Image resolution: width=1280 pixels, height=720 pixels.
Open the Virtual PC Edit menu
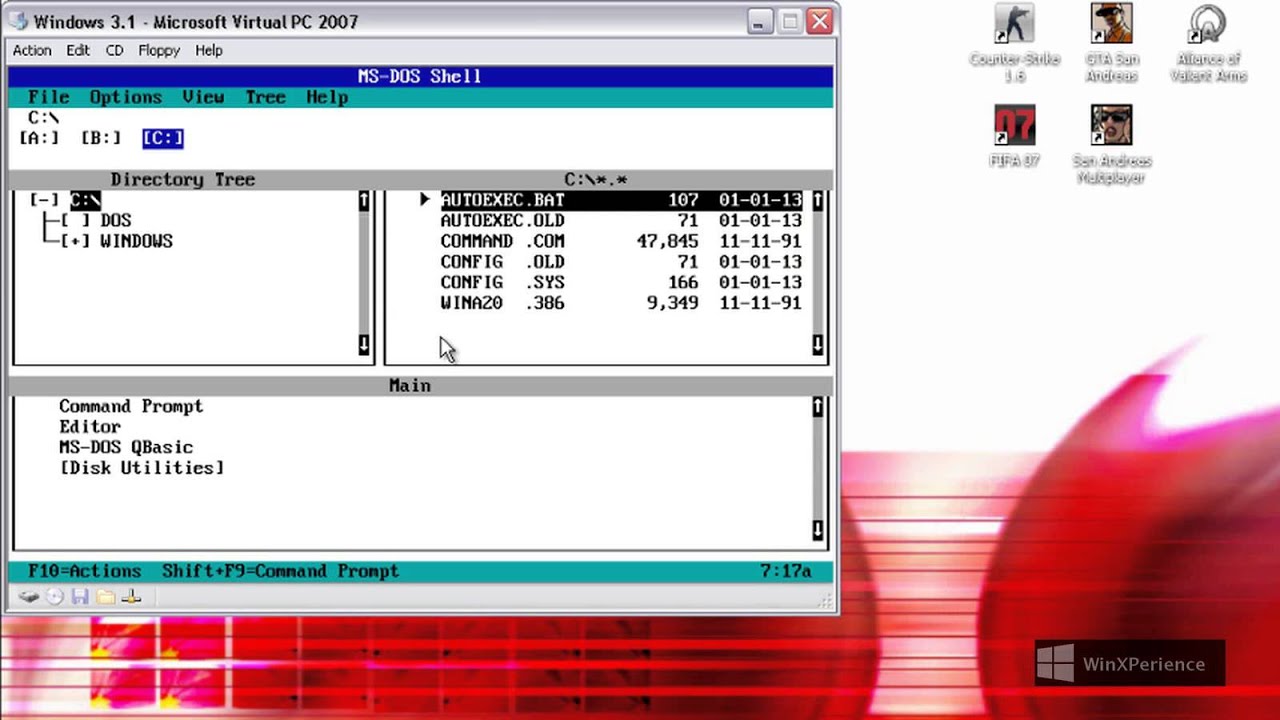click(78, 50)
